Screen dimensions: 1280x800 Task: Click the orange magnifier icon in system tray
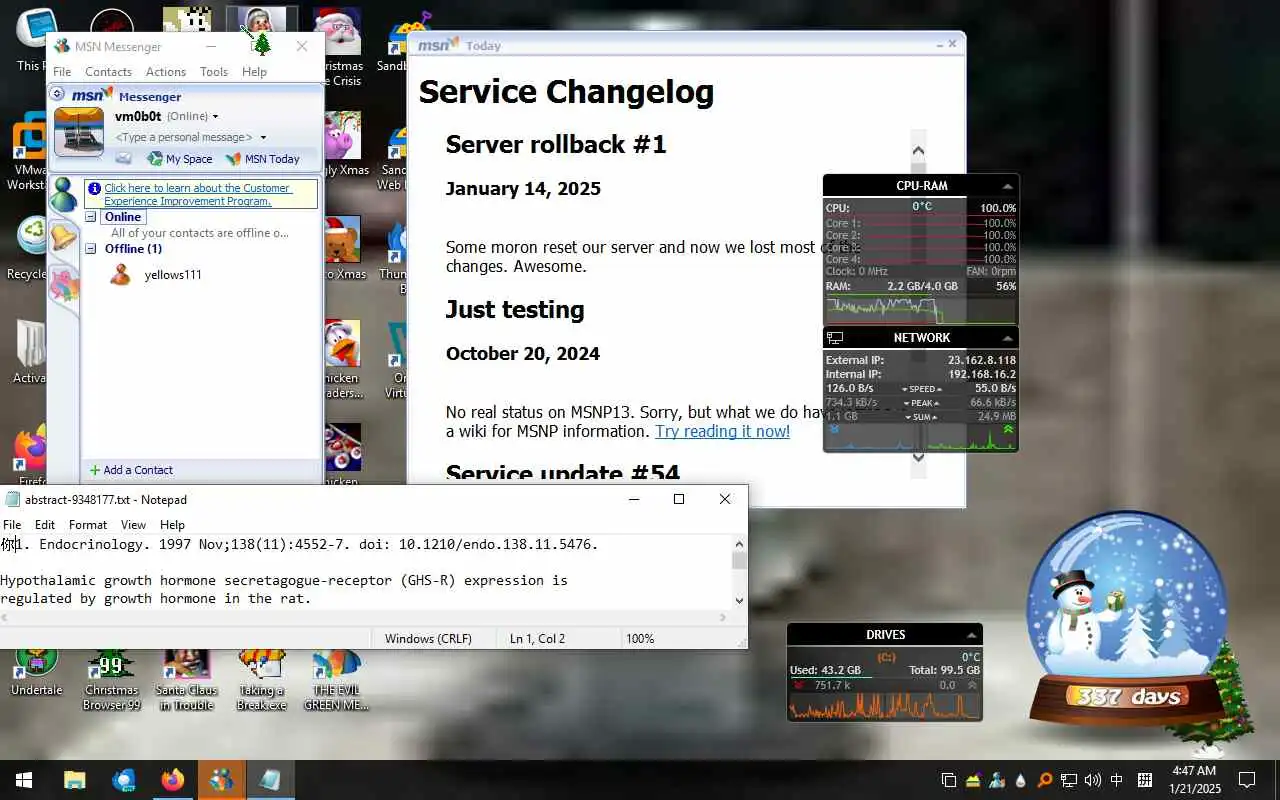tap(1045, 780)
